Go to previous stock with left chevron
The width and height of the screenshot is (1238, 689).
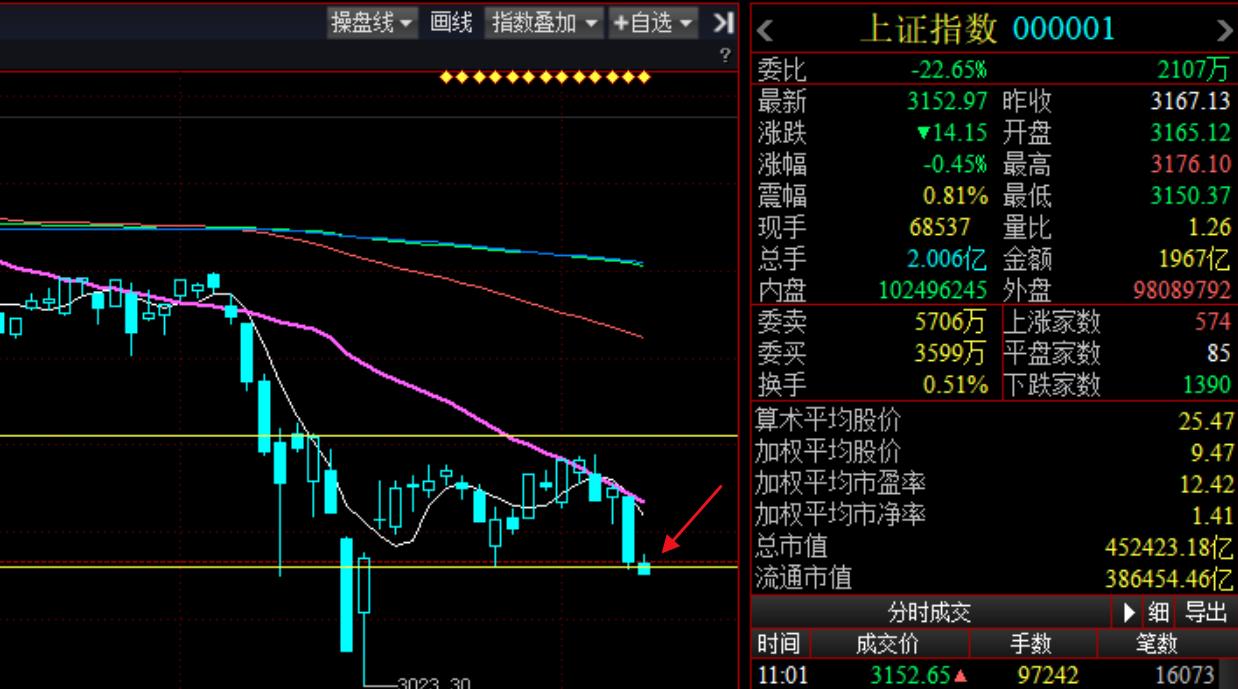coord(766,30)
